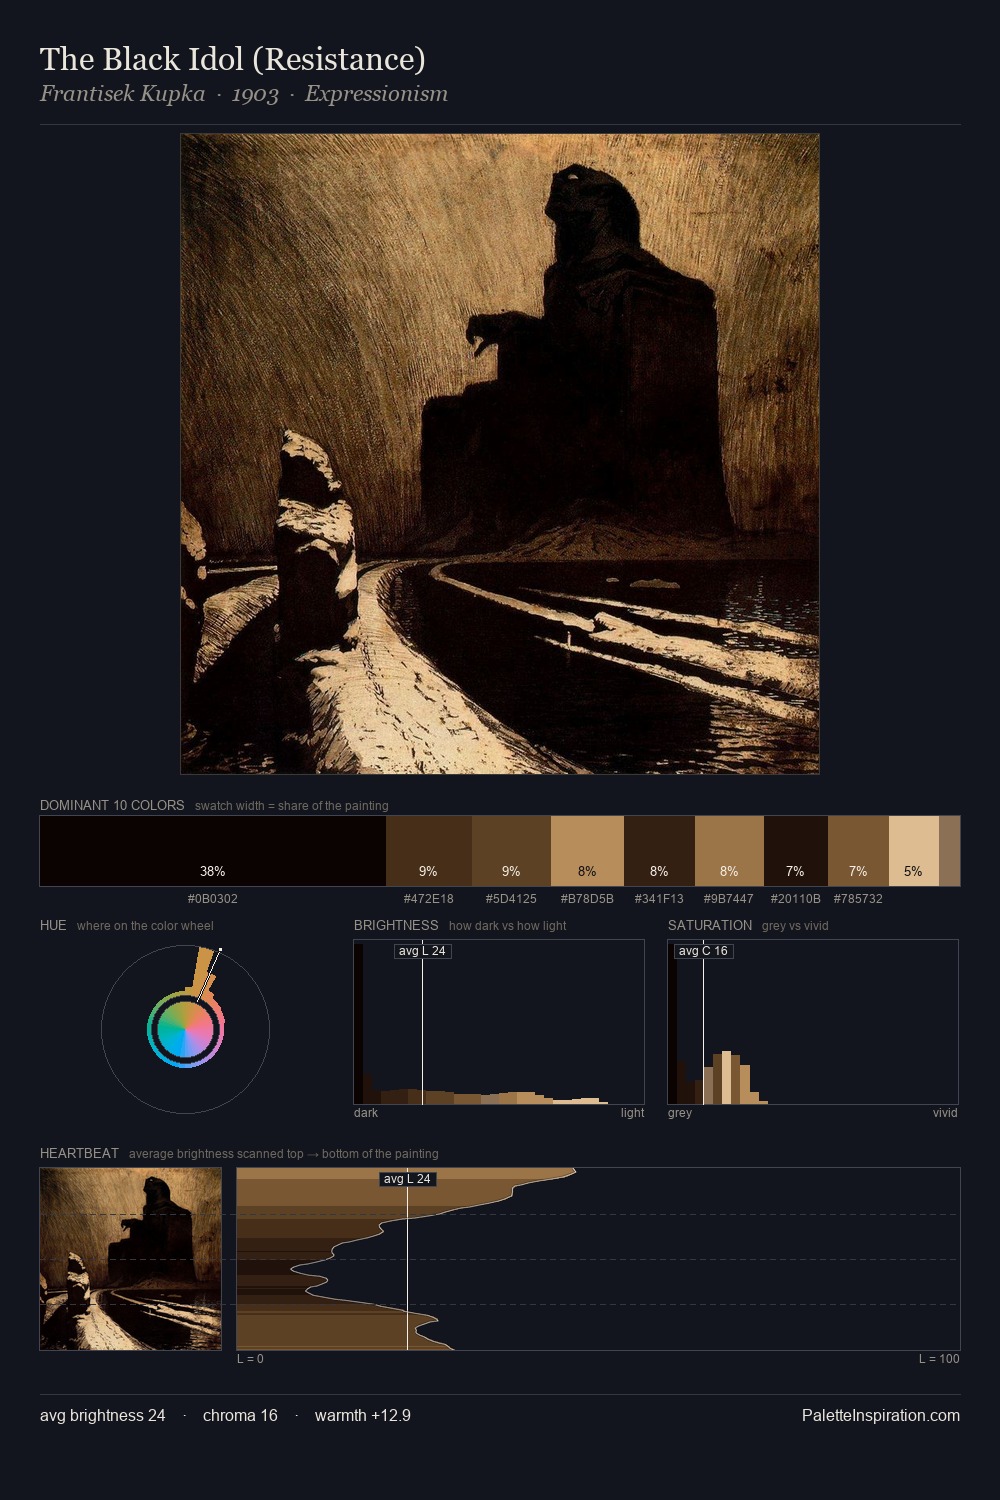
Task: Click the orange hue bar above the wheel
Action: pos(204,969)
